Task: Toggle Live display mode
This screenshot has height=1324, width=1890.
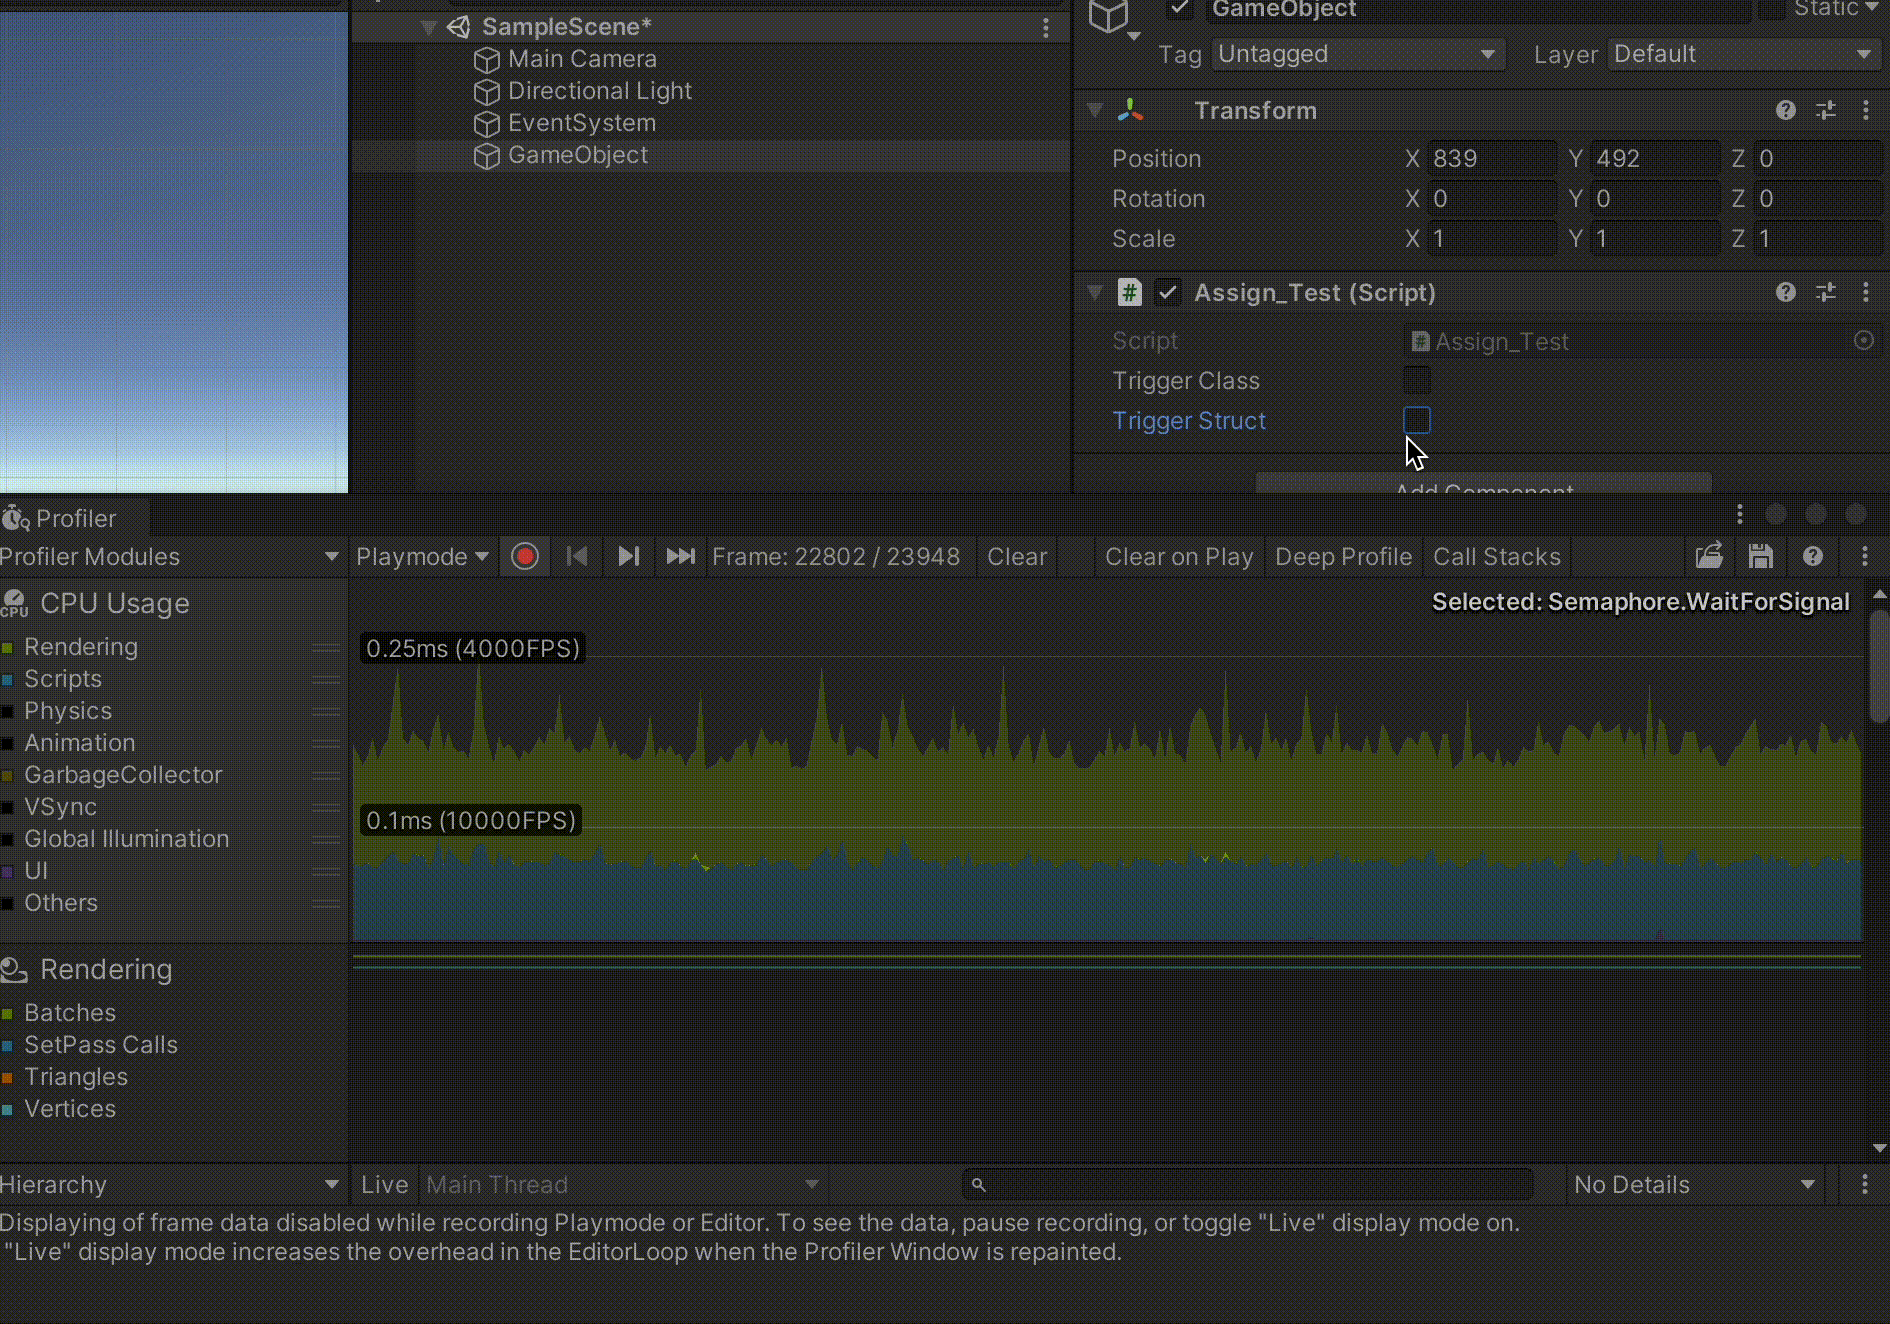Action: [385, 1184]
